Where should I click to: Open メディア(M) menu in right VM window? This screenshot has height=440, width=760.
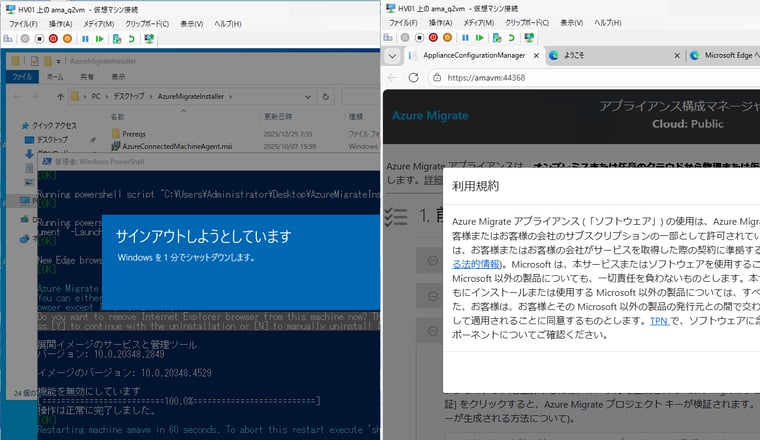479,23
